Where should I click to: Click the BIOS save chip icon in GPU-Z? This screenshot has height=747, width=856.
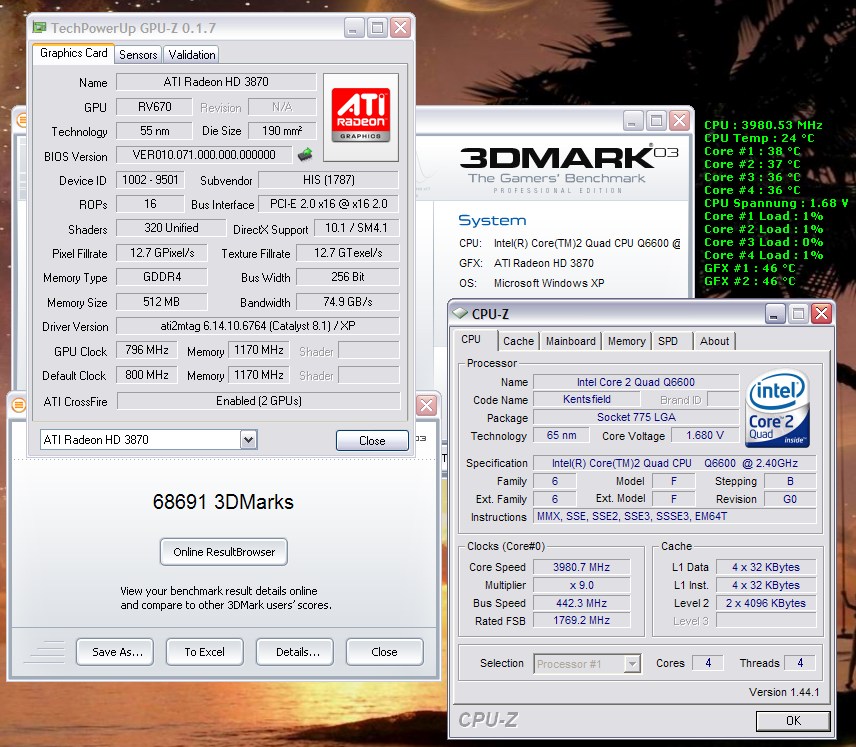(305, 155)
